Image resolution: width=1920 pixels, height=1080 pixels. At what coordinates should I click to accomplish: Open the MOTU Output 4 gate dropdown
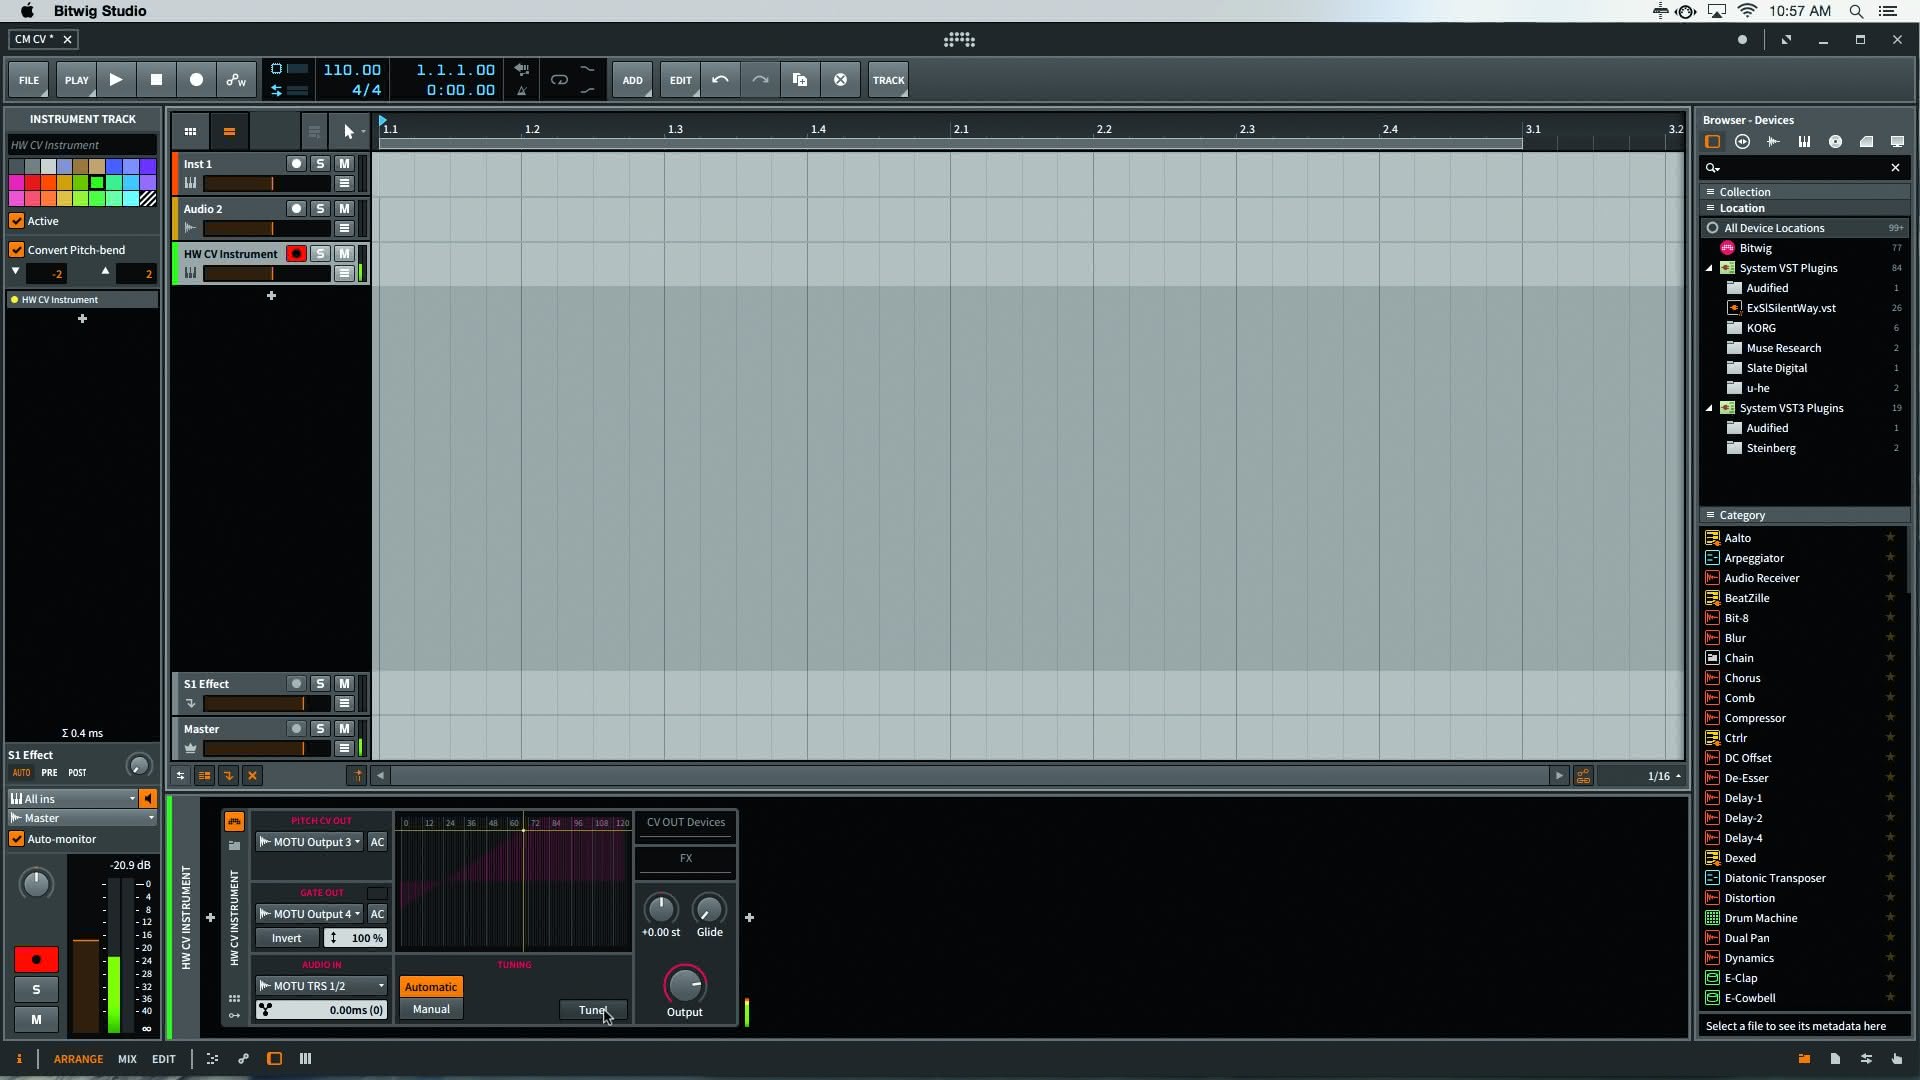tap(309, 914)
